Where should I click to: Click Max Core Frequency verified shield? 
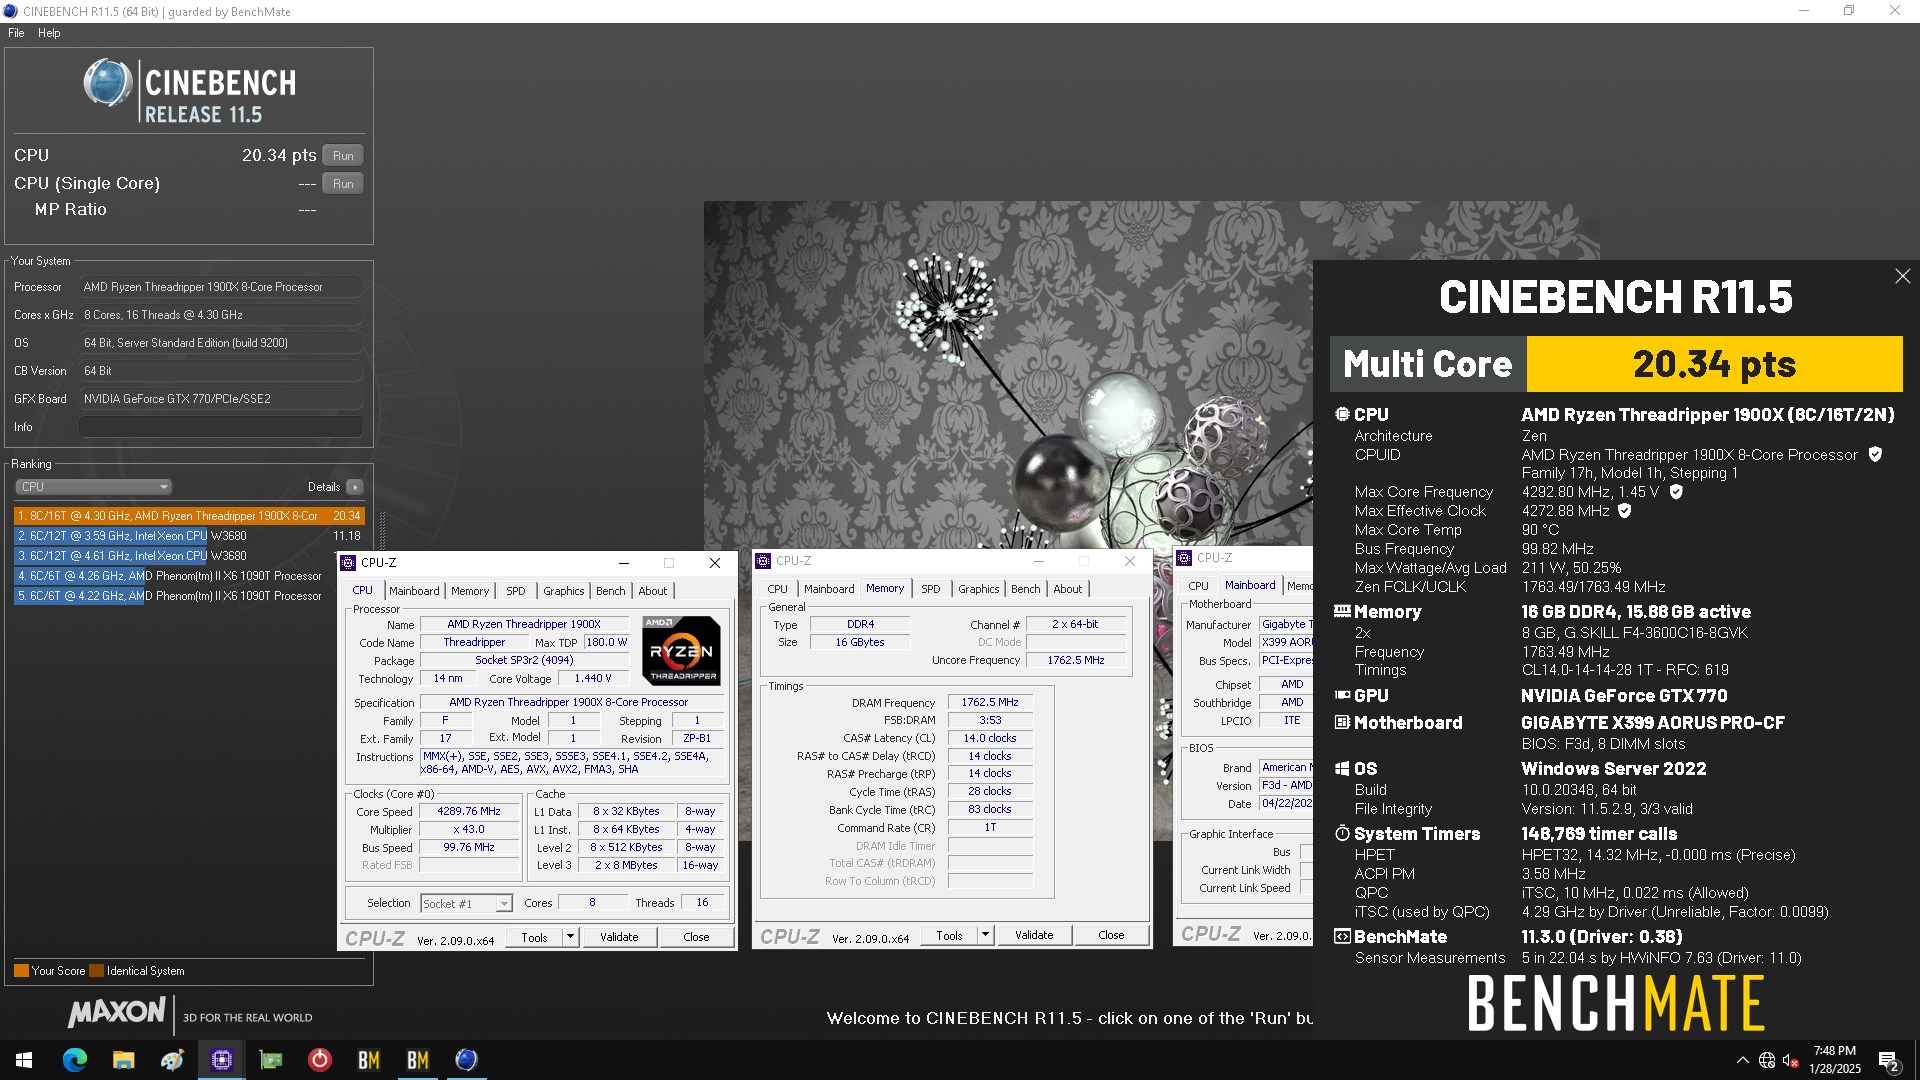pyautogui.click(x=1676, y=492)
